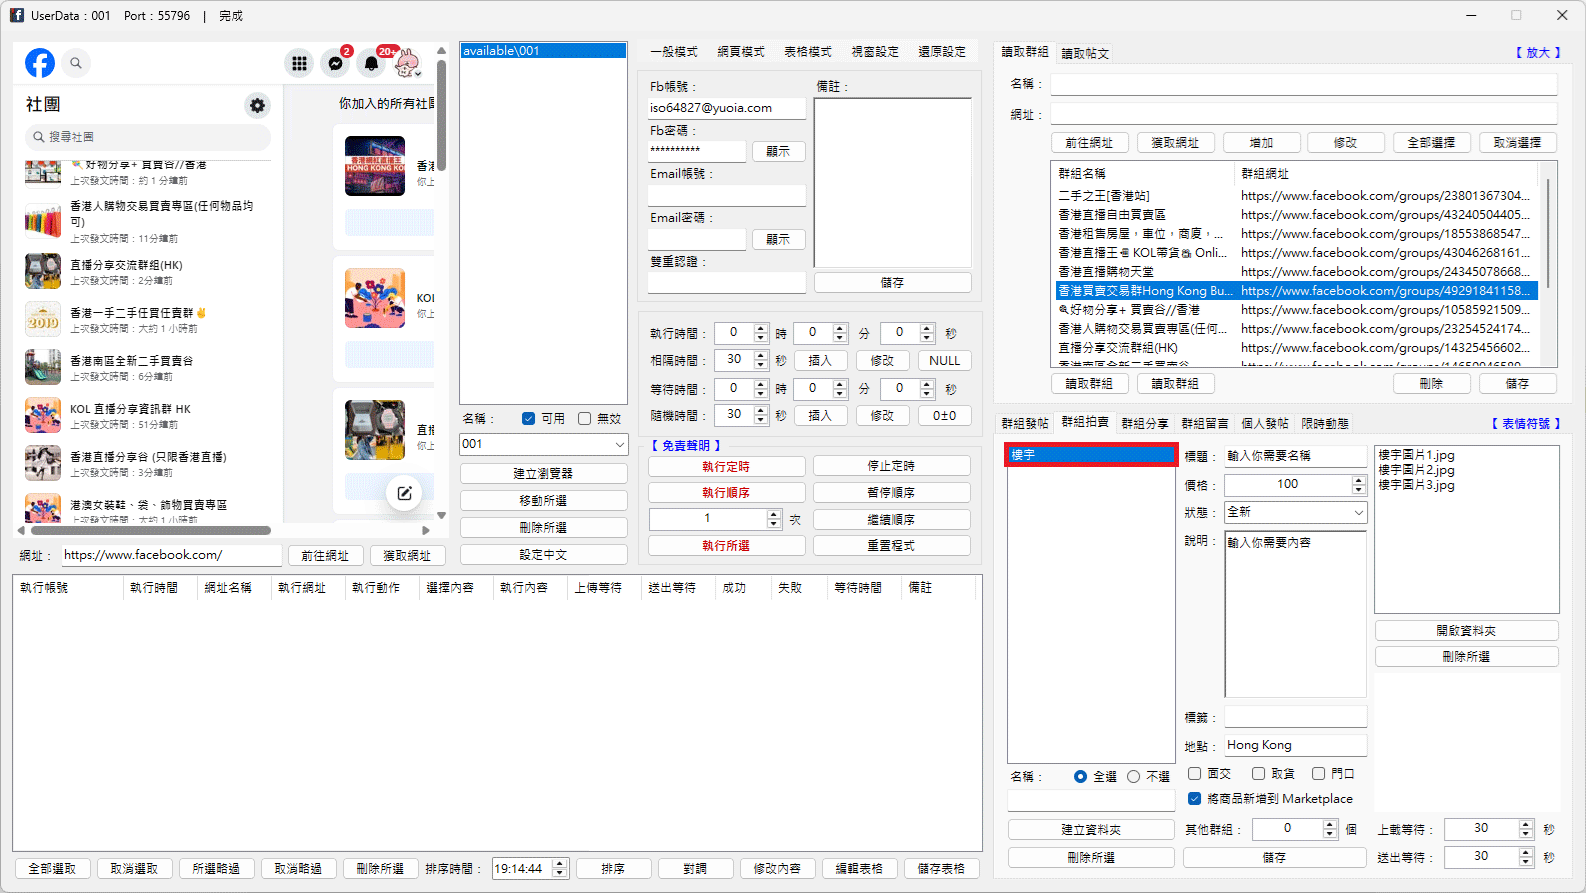Open the Messenger icon with badge 2
This screenshot has width=1586, height=893.
click(x=336, y=63)
